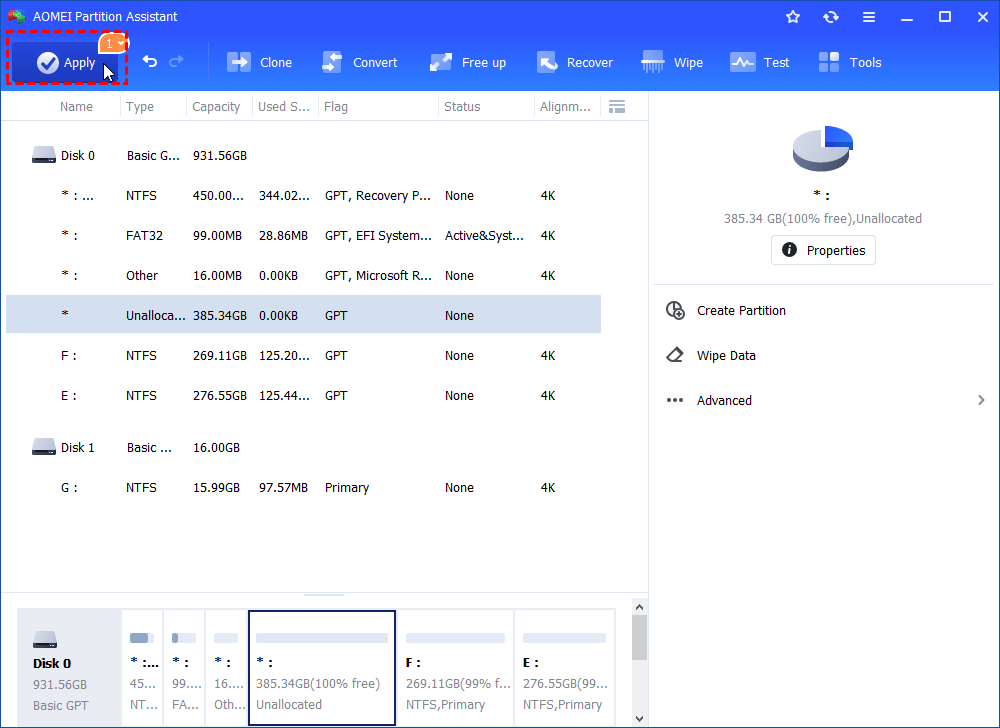Expand the Advanced options arrow
This screenshot has height=728, width=1000.
pyautogui.click(x=981, y=400)
